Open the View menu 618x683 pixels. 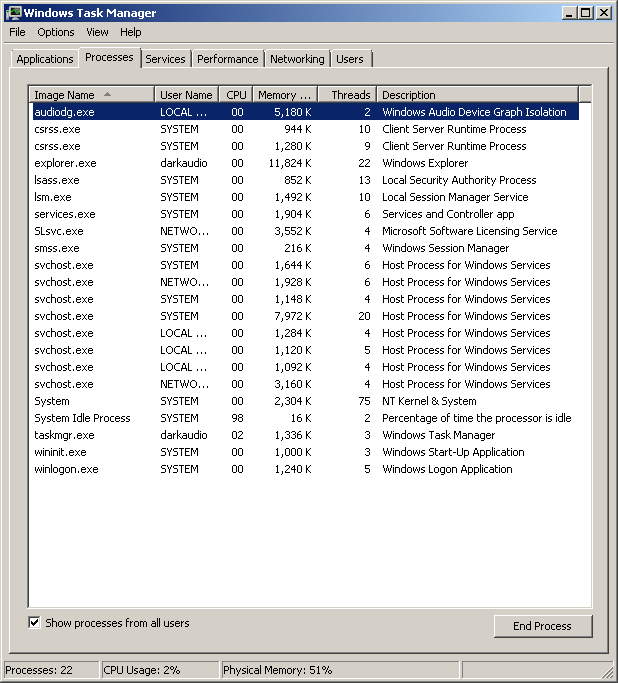tap(97, 32)
